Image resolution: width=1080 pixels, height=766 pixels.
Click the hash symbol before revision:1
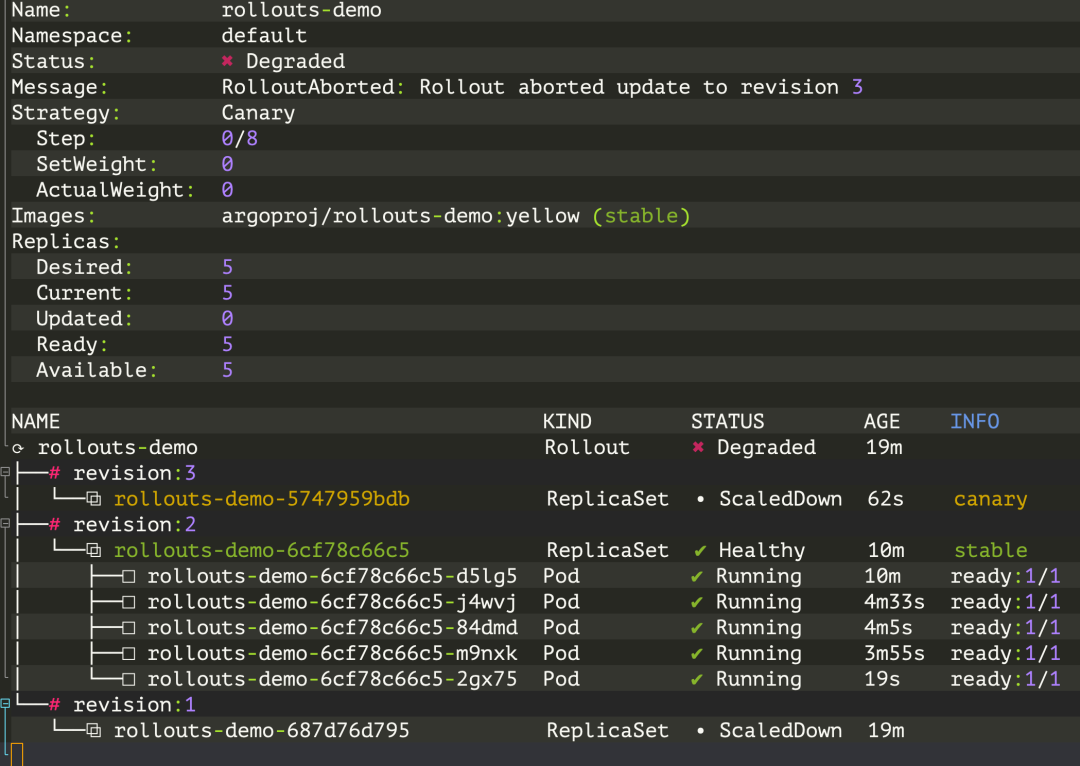pos(54,705)
